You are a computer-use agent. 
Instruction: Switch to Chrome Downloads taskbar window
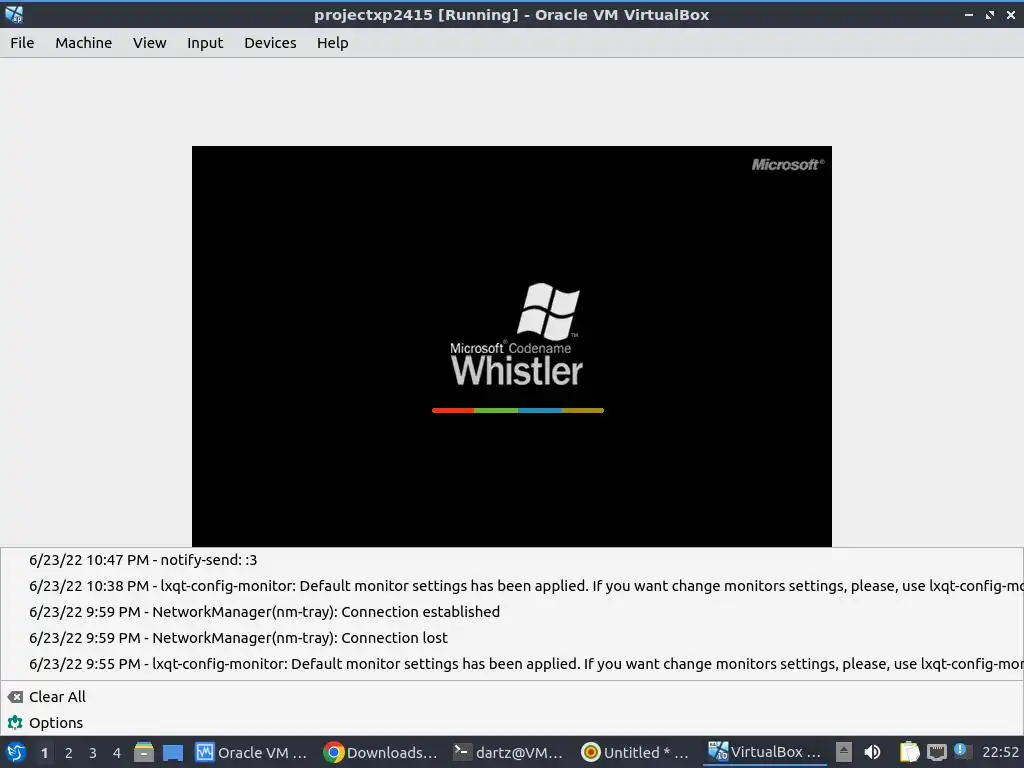(381, 752)
